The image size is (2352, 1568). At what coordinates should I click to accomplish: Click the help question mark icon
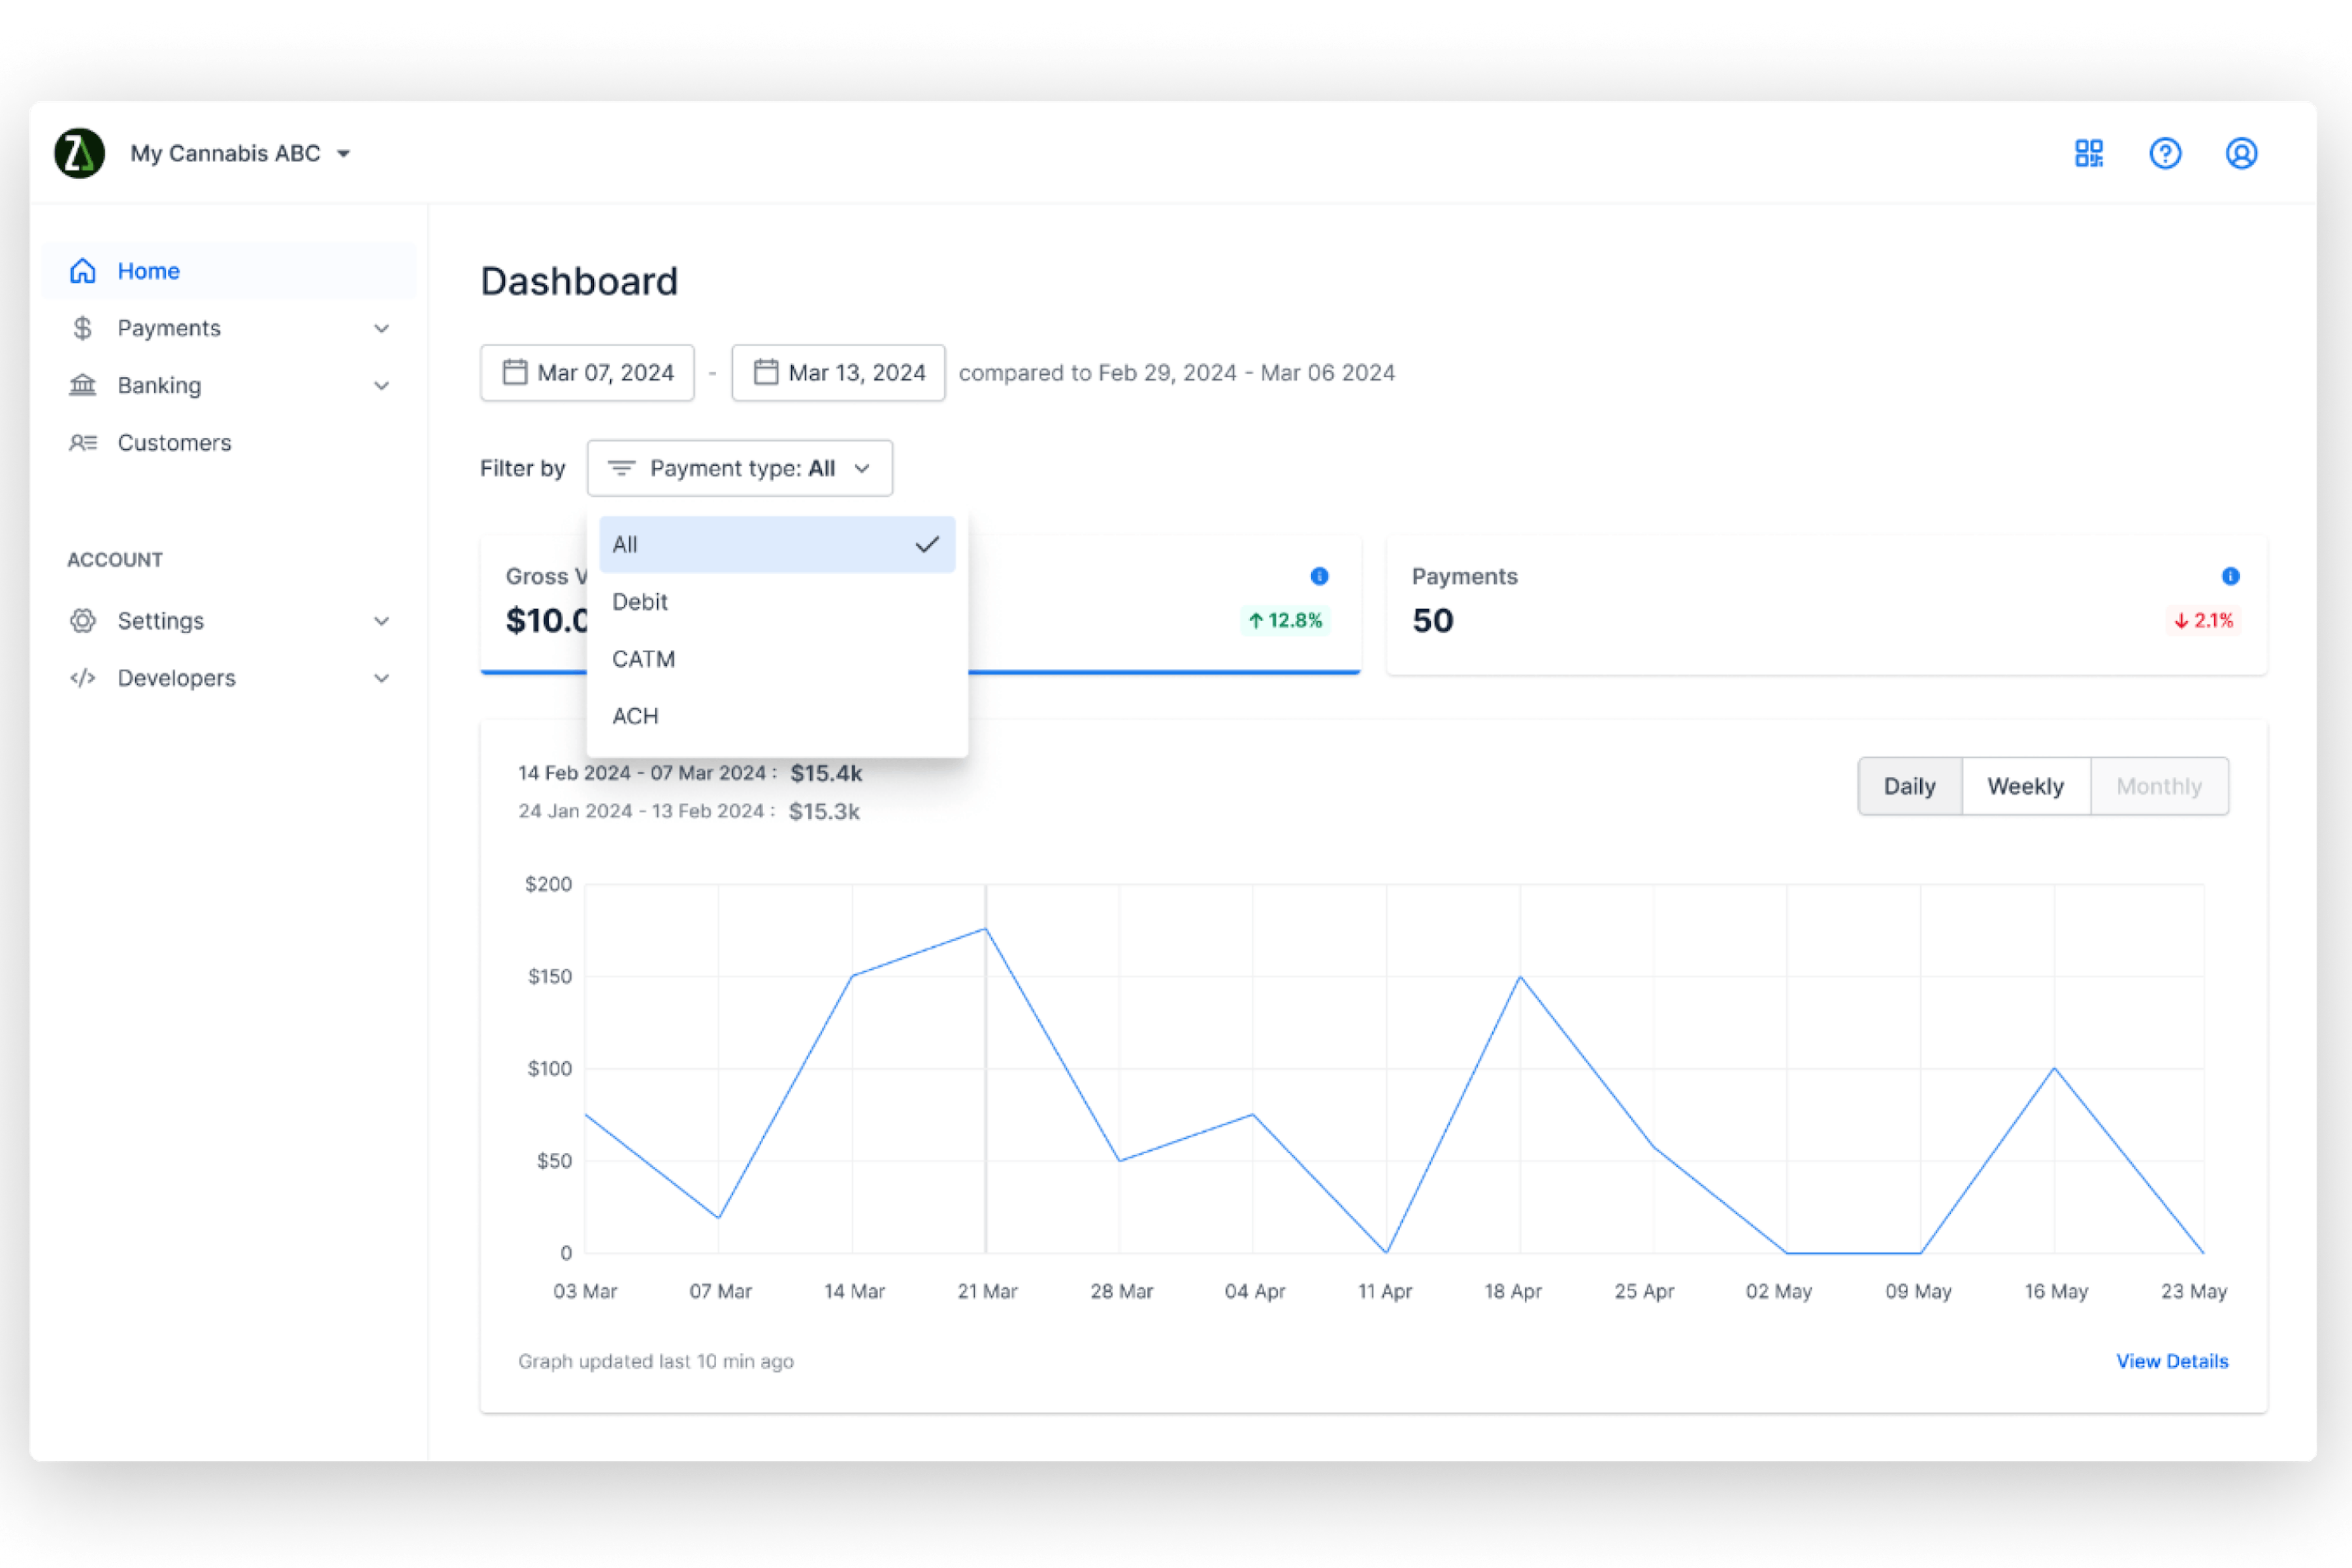pos(2165,153)
